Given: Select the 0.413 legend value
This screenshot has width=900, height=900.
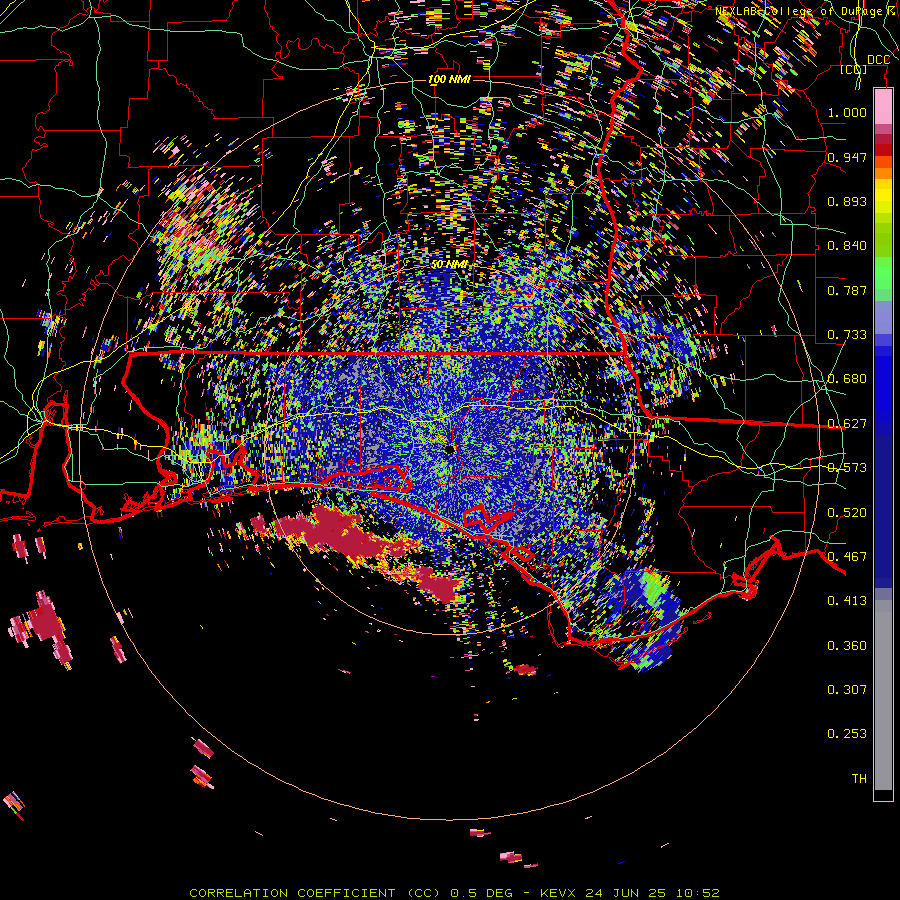Looking at the screenshot, I should tap(847, 601).
